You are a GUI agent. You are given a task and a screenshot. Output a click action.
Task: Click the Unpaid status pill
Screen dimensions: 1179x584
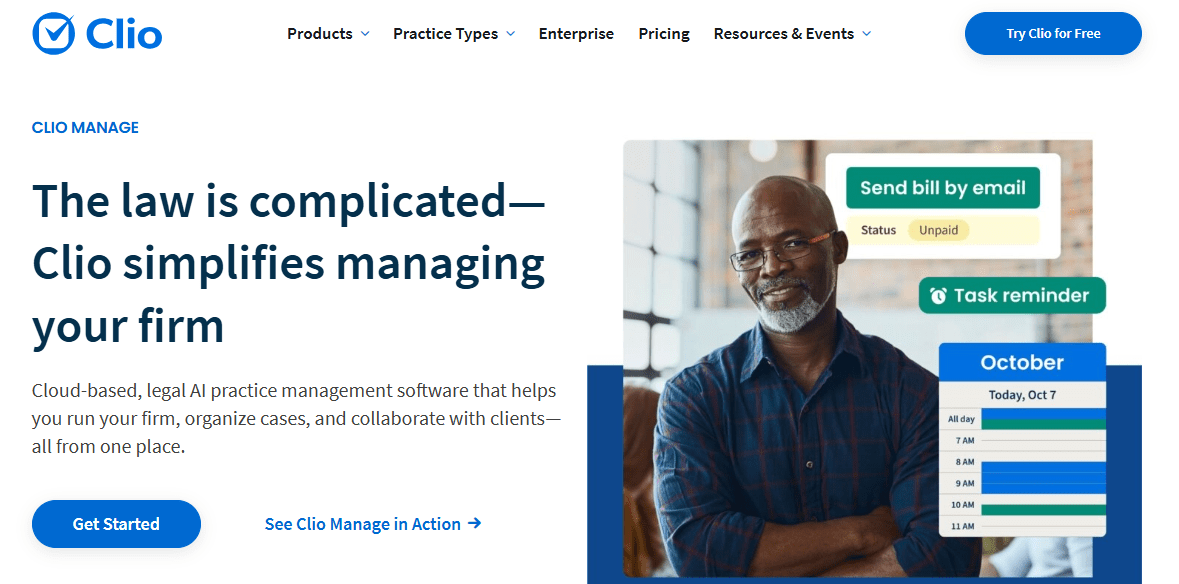point(939,230)
